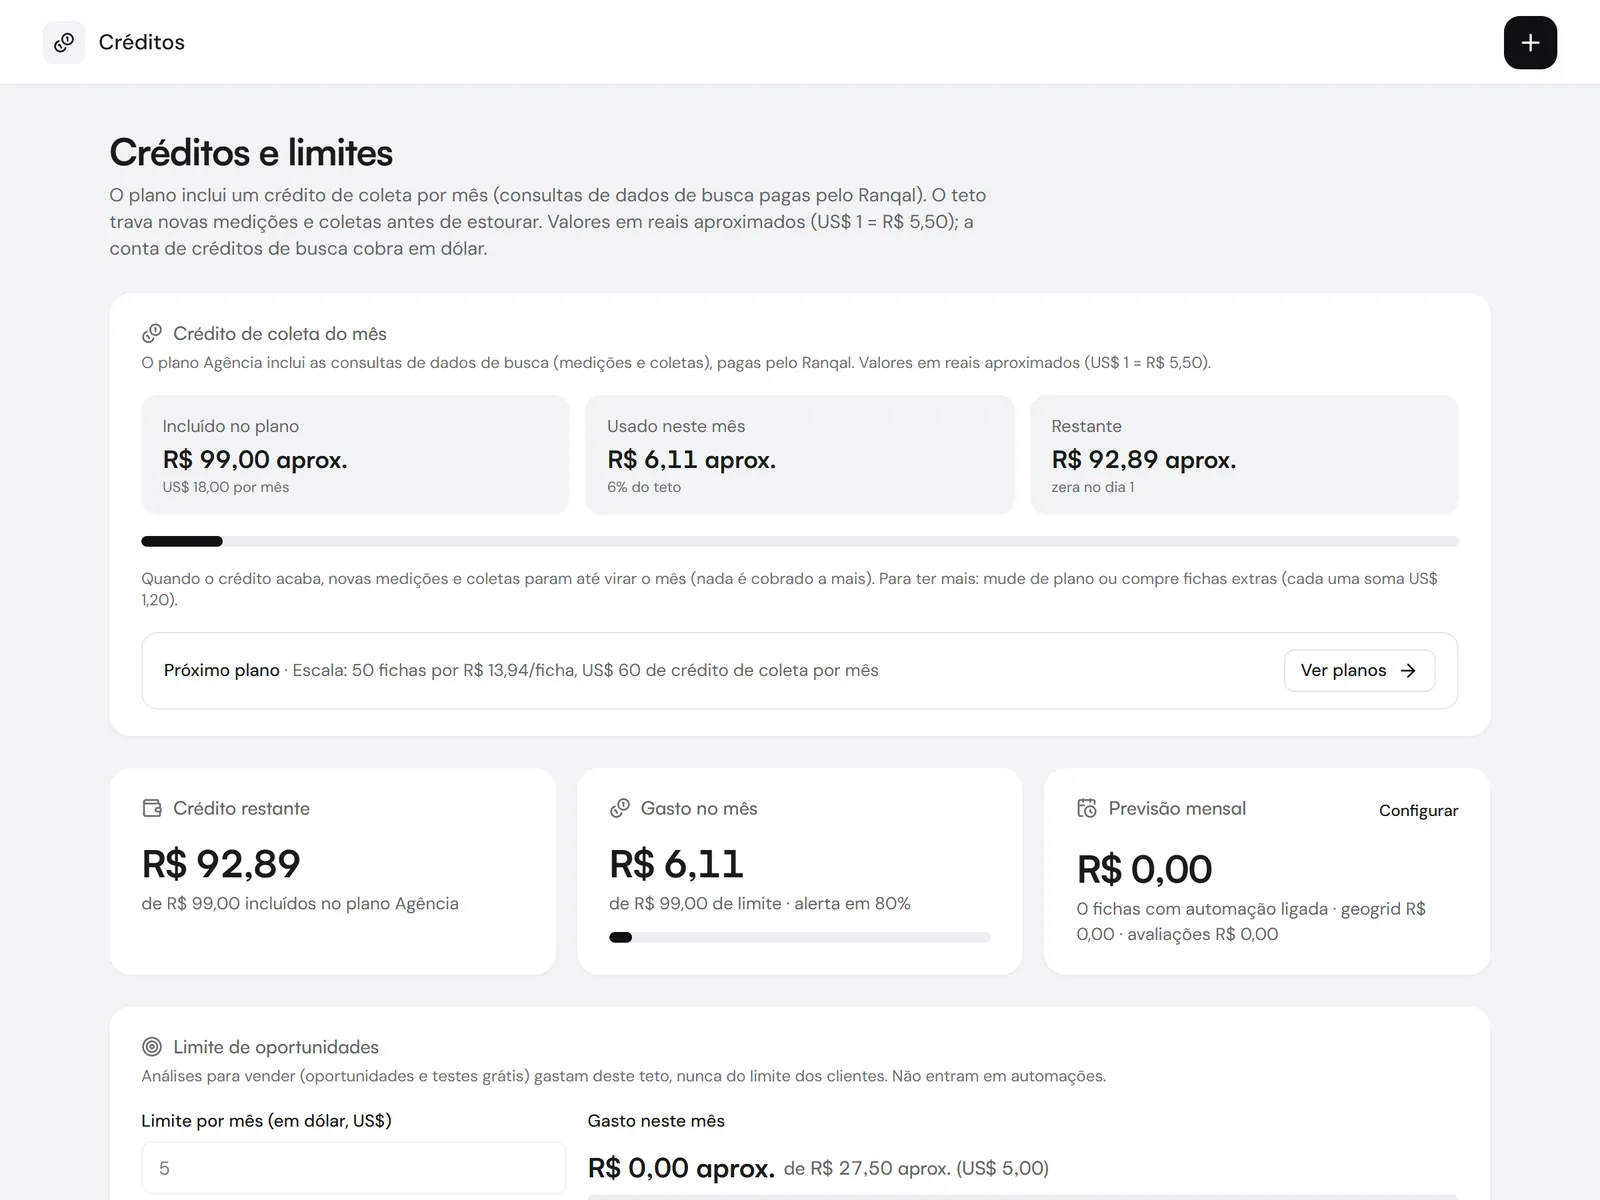This screenshot has height=1200, width=1600.
Task: Click the target icon by Limite de oportunidades
Action: click(152, 1047)
